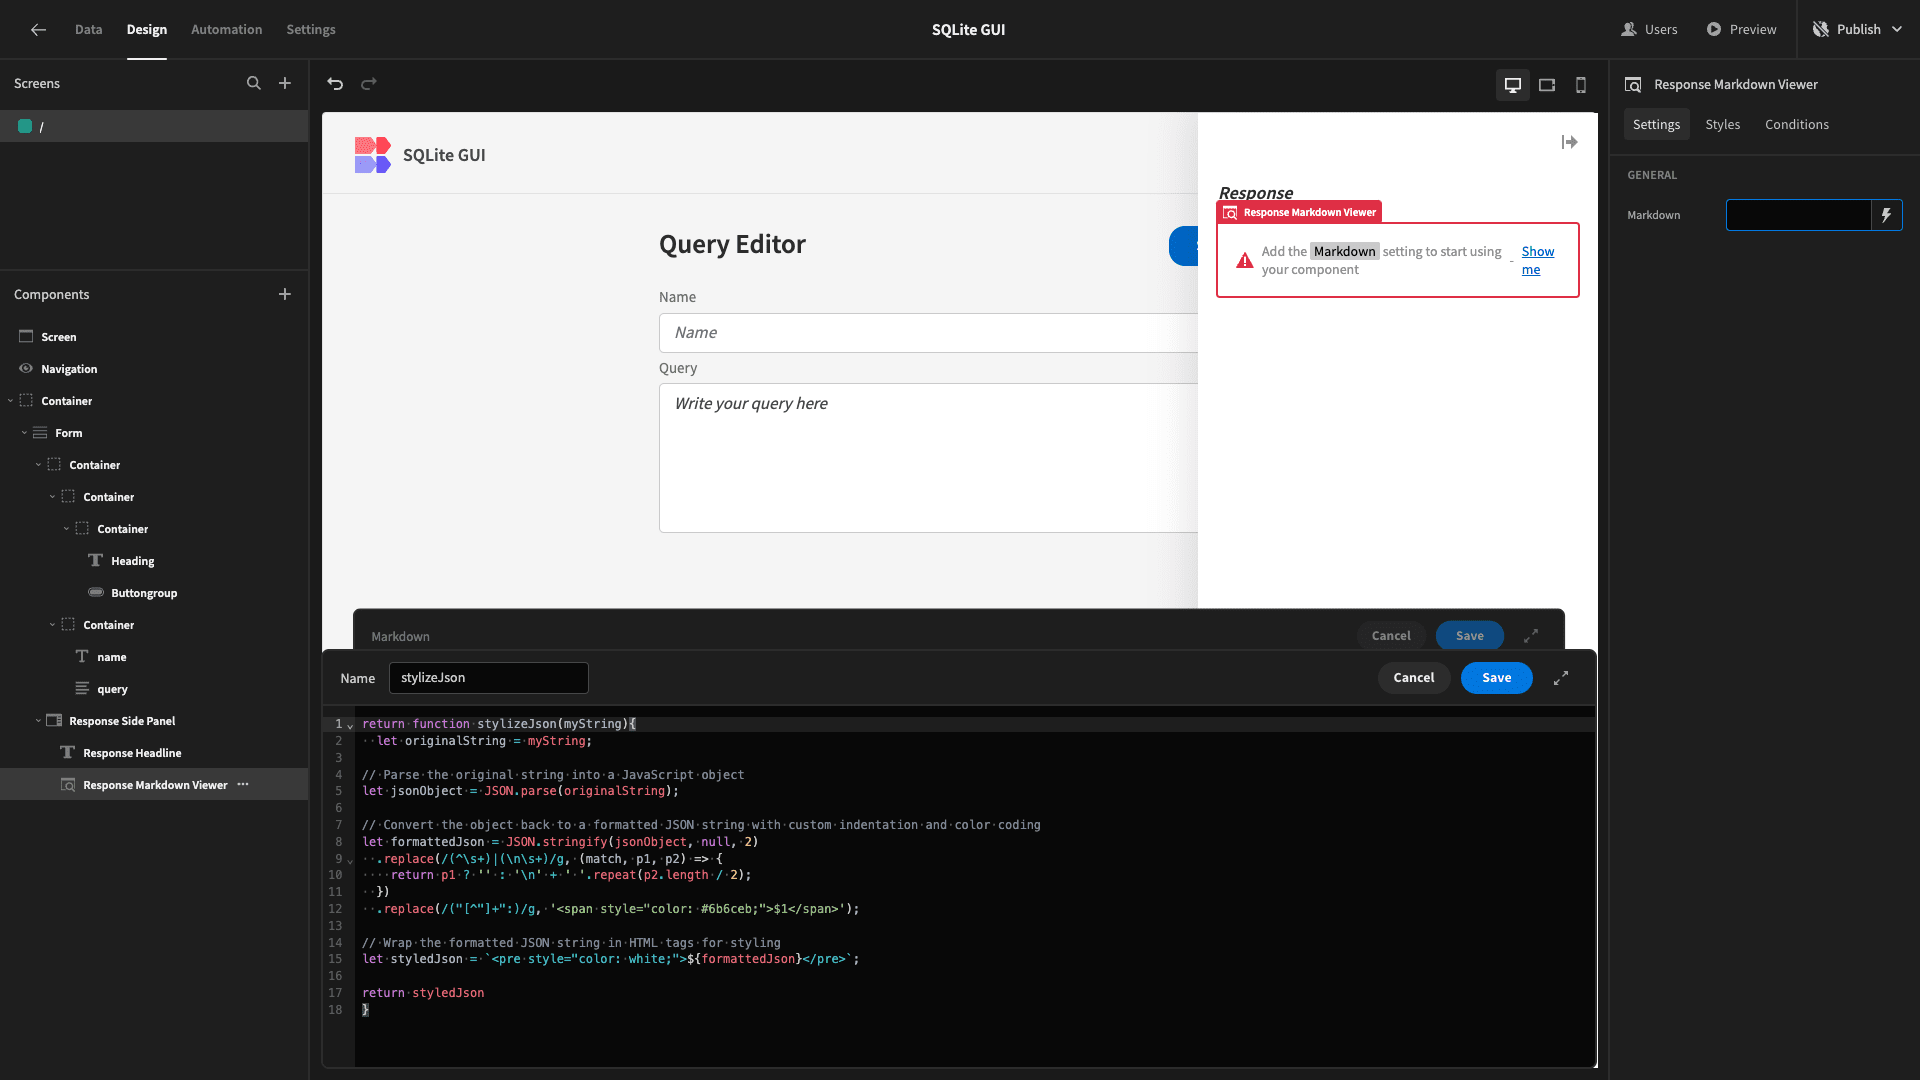This screenshot has width=1920, height=1080.
Task: Save the stylizeJson function
Action: [1496, 678]
